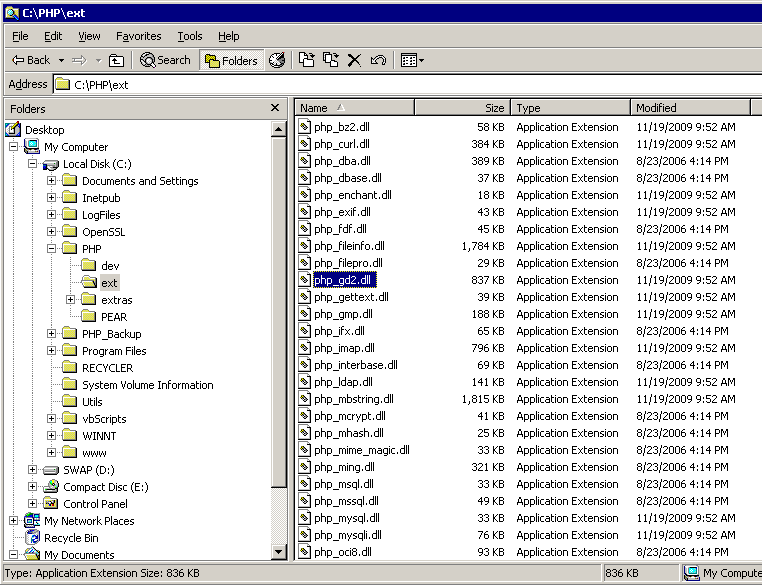Click the Up one level folder icon

click(117, 61)
